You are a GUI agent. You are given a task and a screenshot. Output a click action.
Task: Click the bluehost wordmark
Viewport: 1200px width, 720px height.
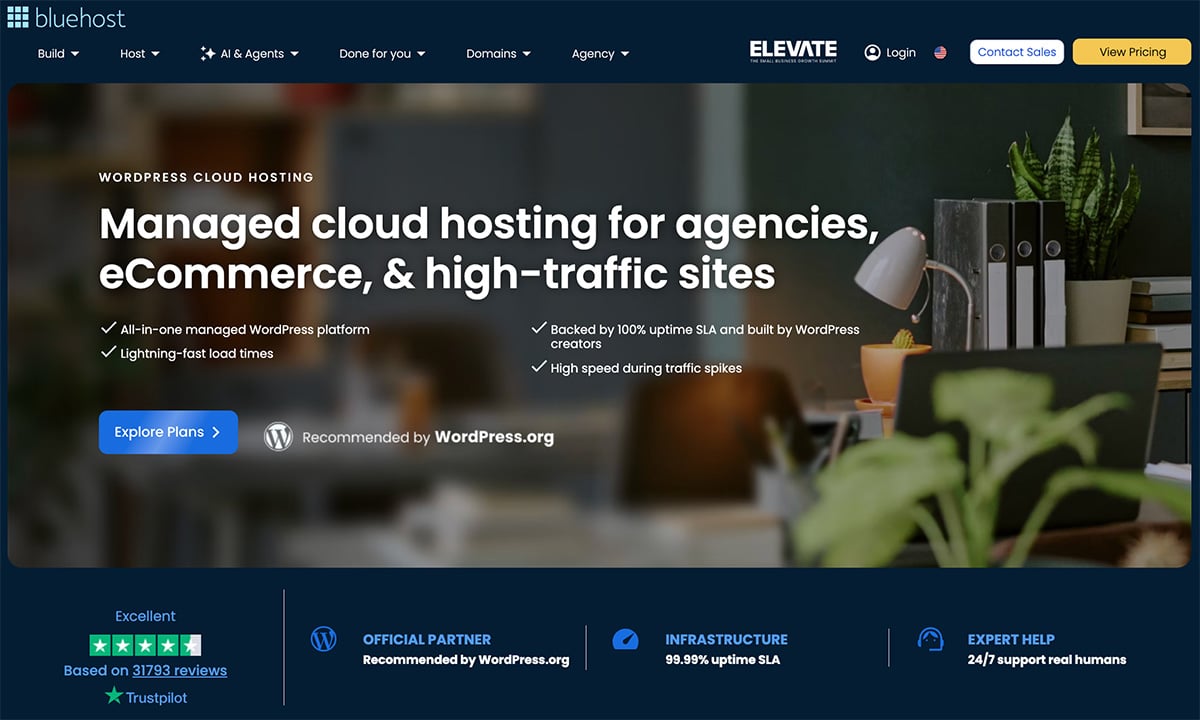tap(80, 17)
